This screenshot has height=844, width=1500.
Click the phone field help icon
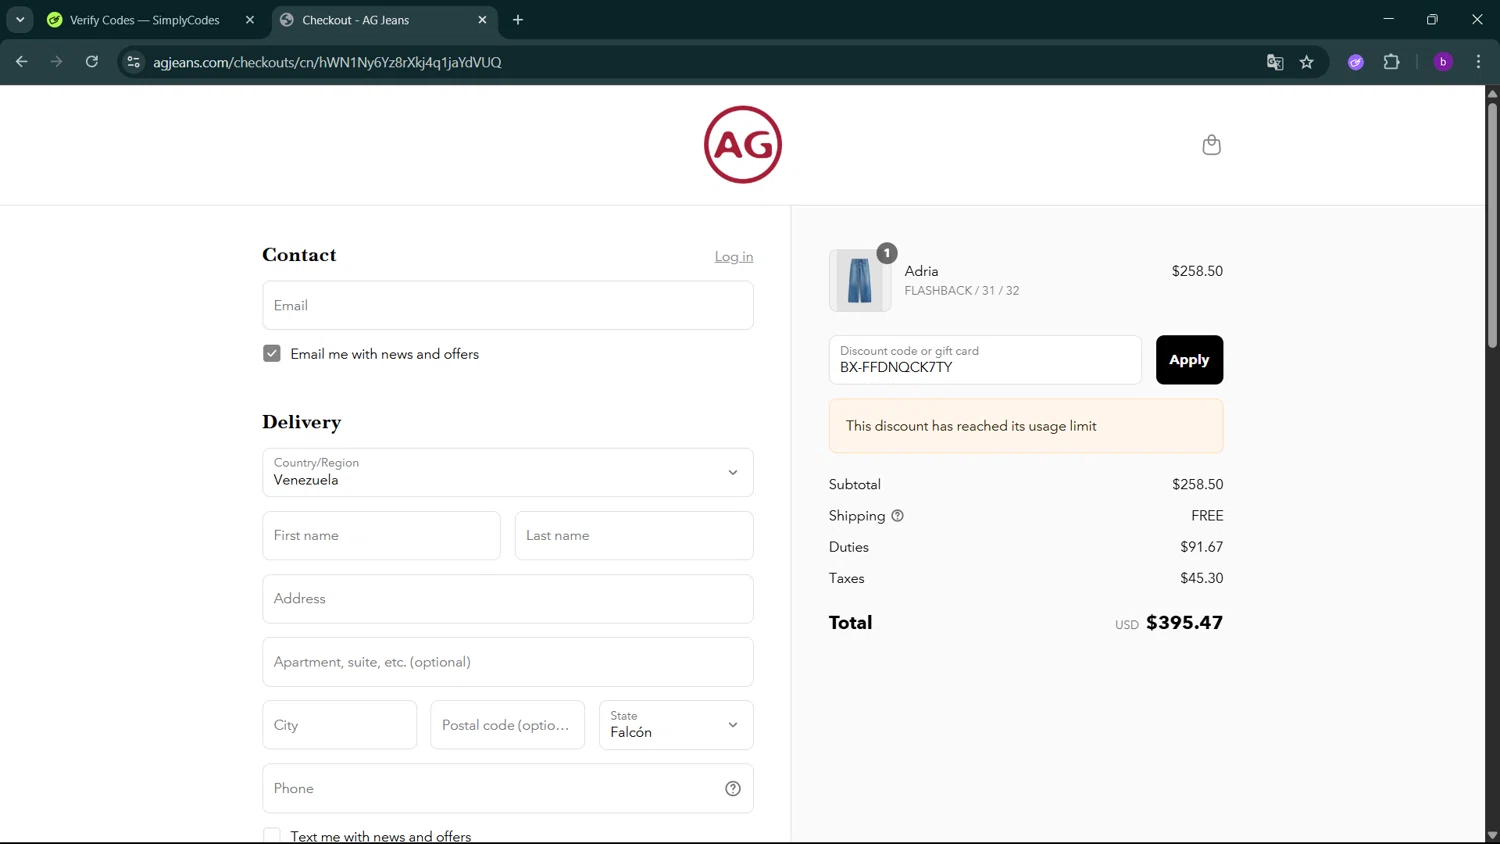[733, 789]
